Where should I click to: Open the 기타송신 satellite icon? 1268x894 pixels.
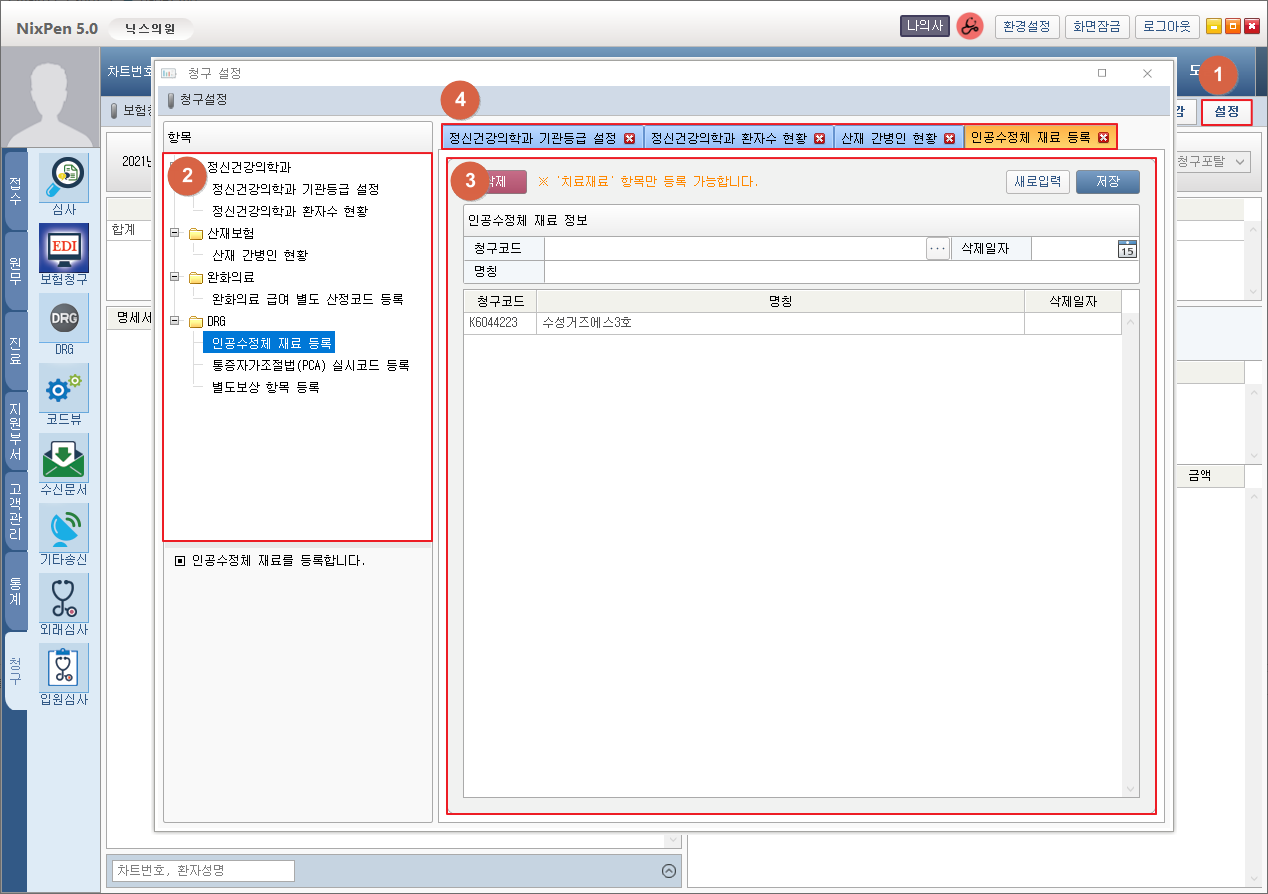[64, 527]
